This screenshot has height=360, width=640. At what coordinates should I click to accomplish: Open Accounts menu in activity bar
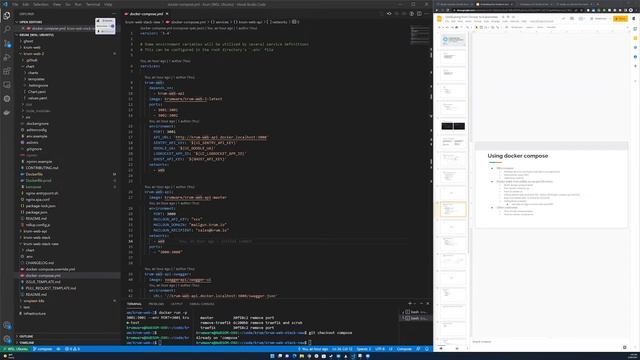point(7,326)
